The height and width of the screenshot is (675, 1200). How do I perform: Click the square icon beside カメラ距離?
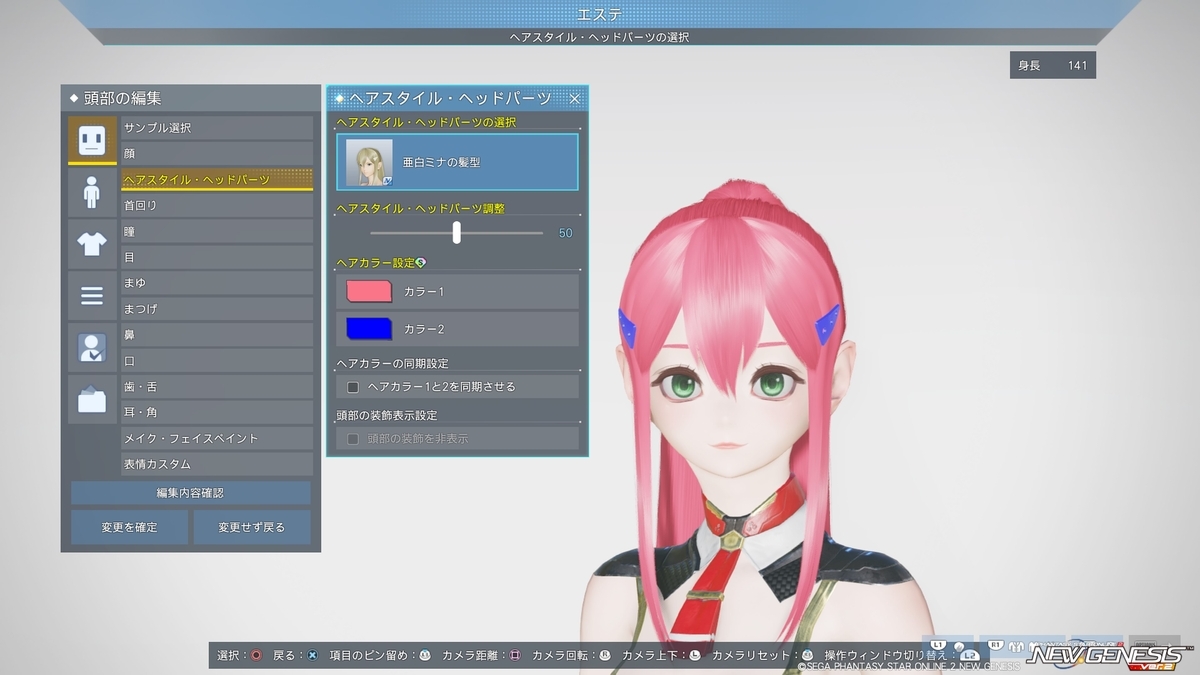point(514,655)
